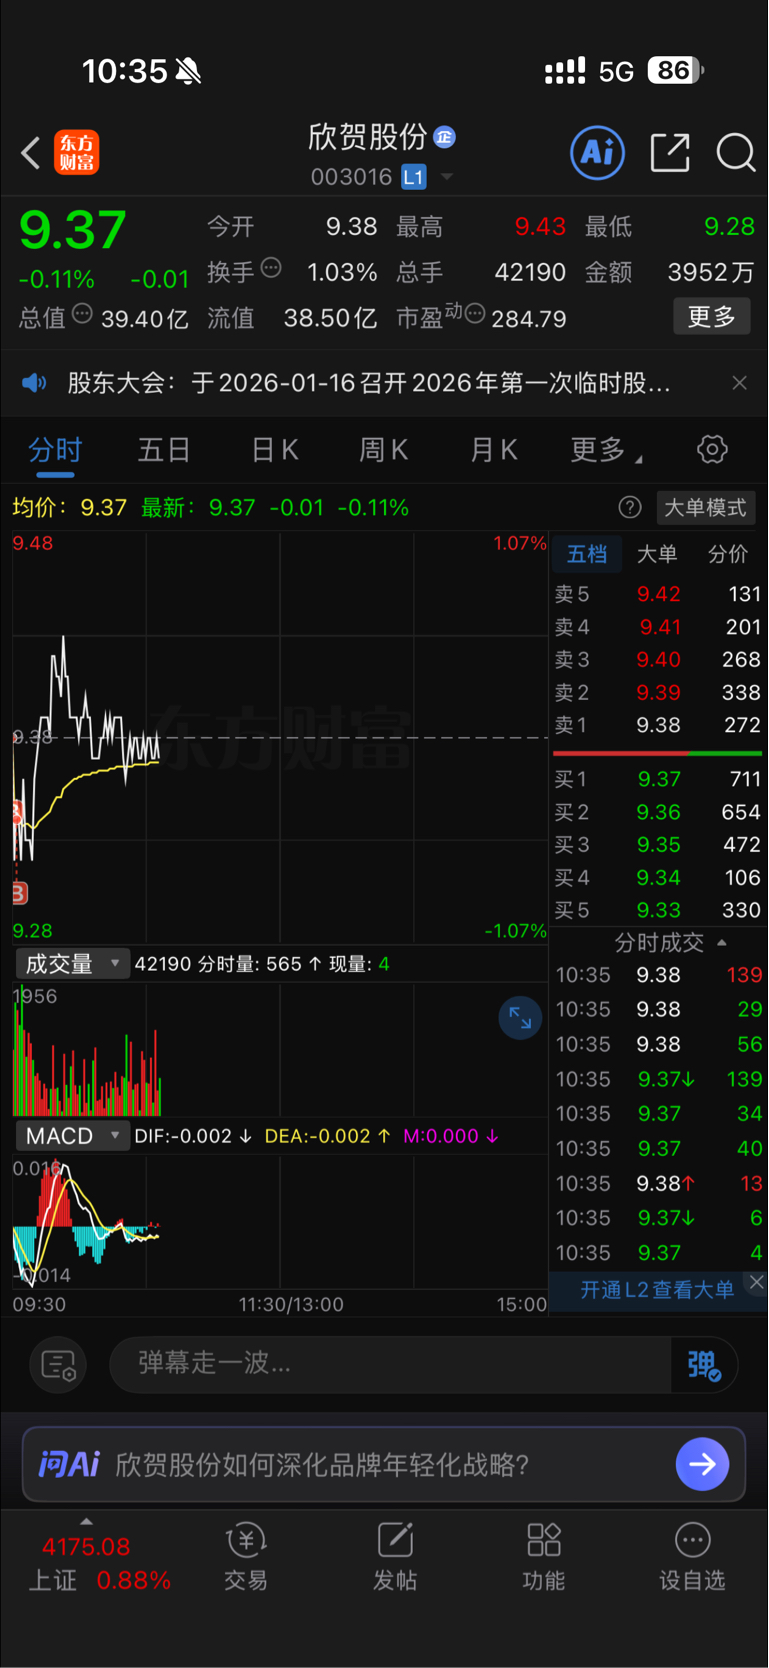This screenshot has width=769, height=1668.
Task: Go back with the left arrow
Action: (x=31, y=153)
